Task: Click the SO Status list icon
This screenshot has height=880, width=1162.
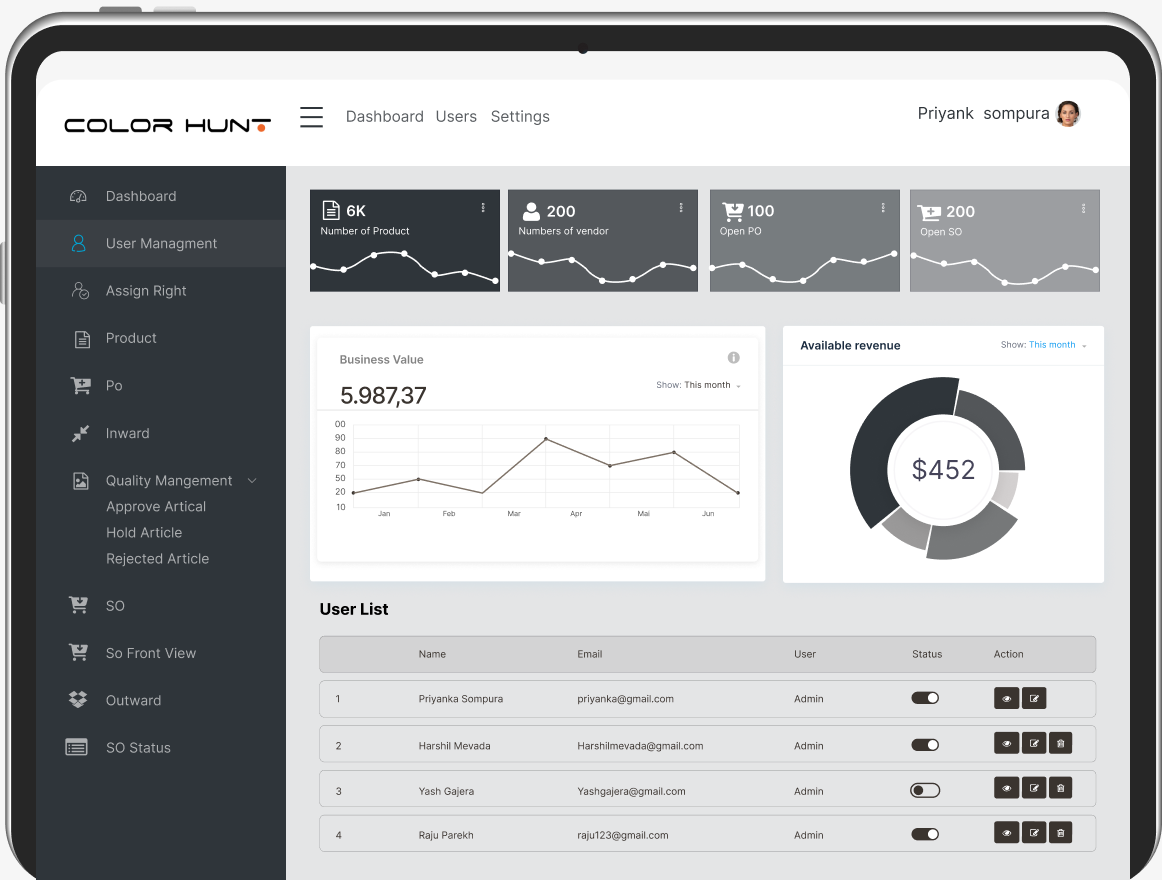Action: click(x=76, y=747)
